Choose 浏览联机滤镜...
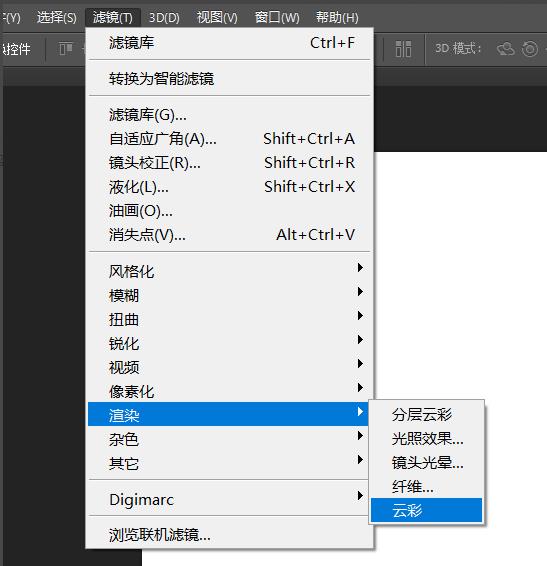 (229, 535)
